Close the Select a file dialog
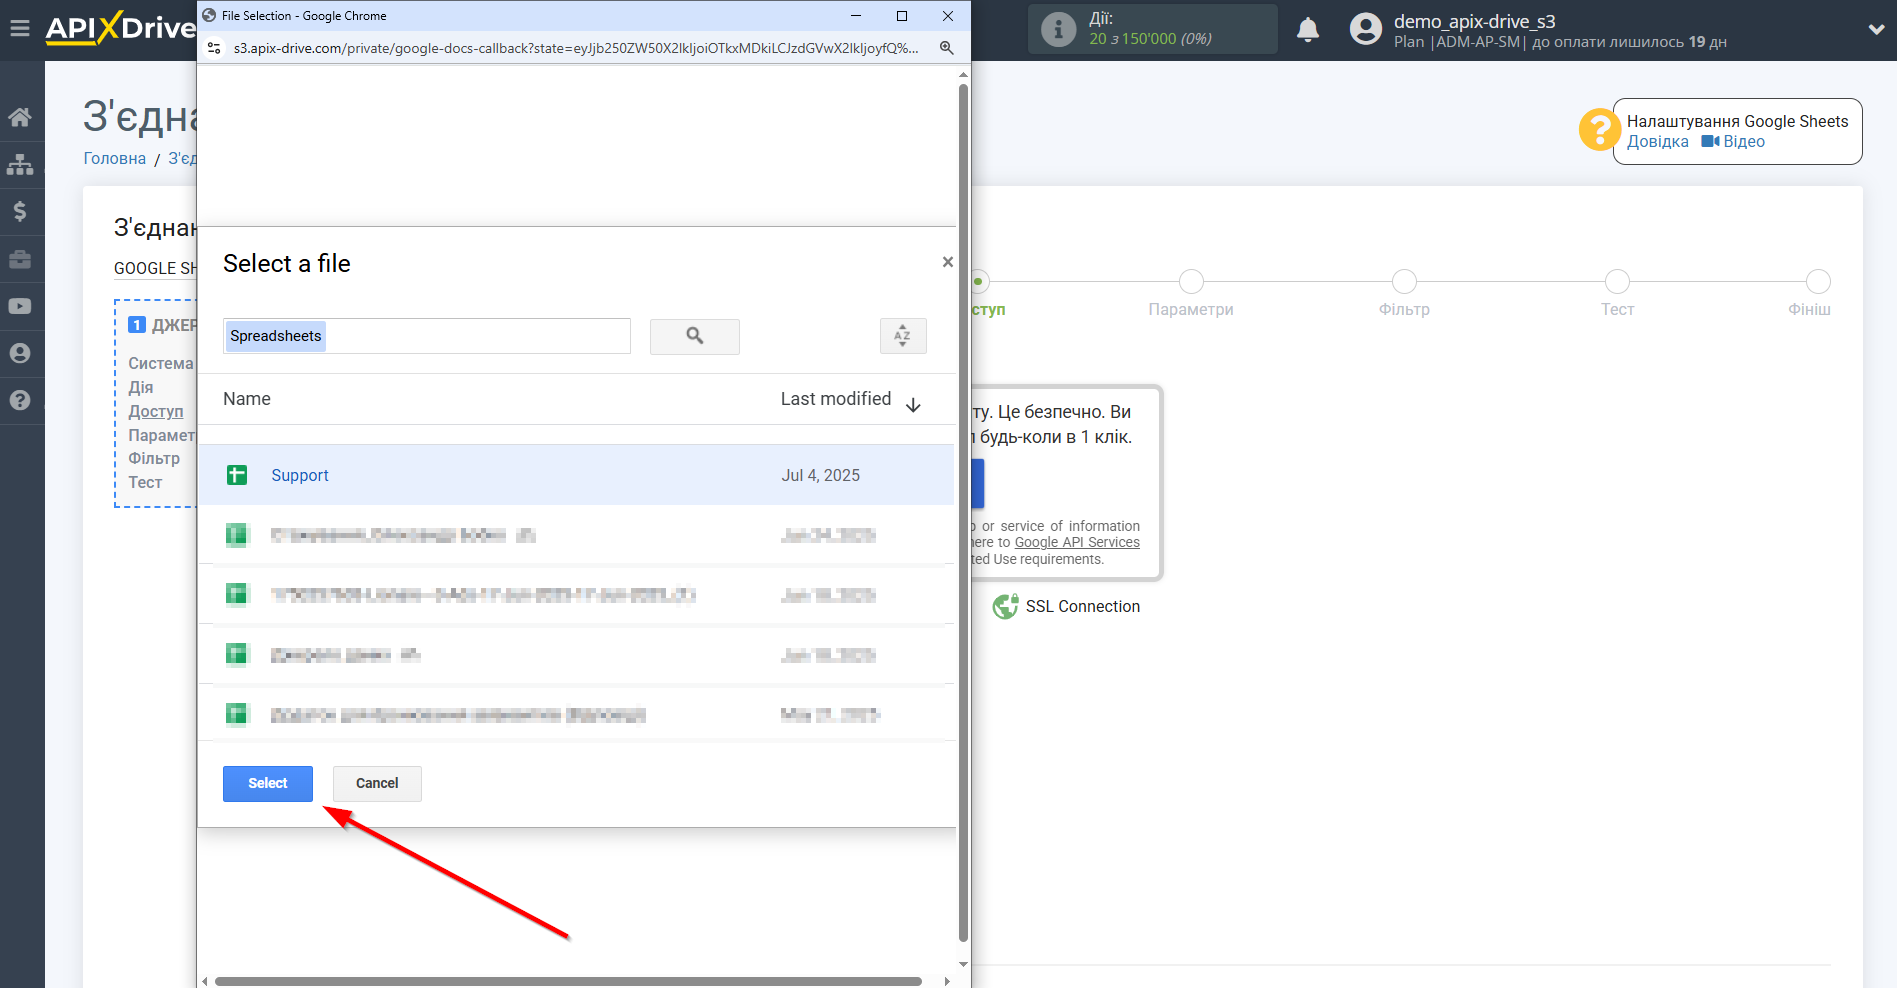 [948, 262]
